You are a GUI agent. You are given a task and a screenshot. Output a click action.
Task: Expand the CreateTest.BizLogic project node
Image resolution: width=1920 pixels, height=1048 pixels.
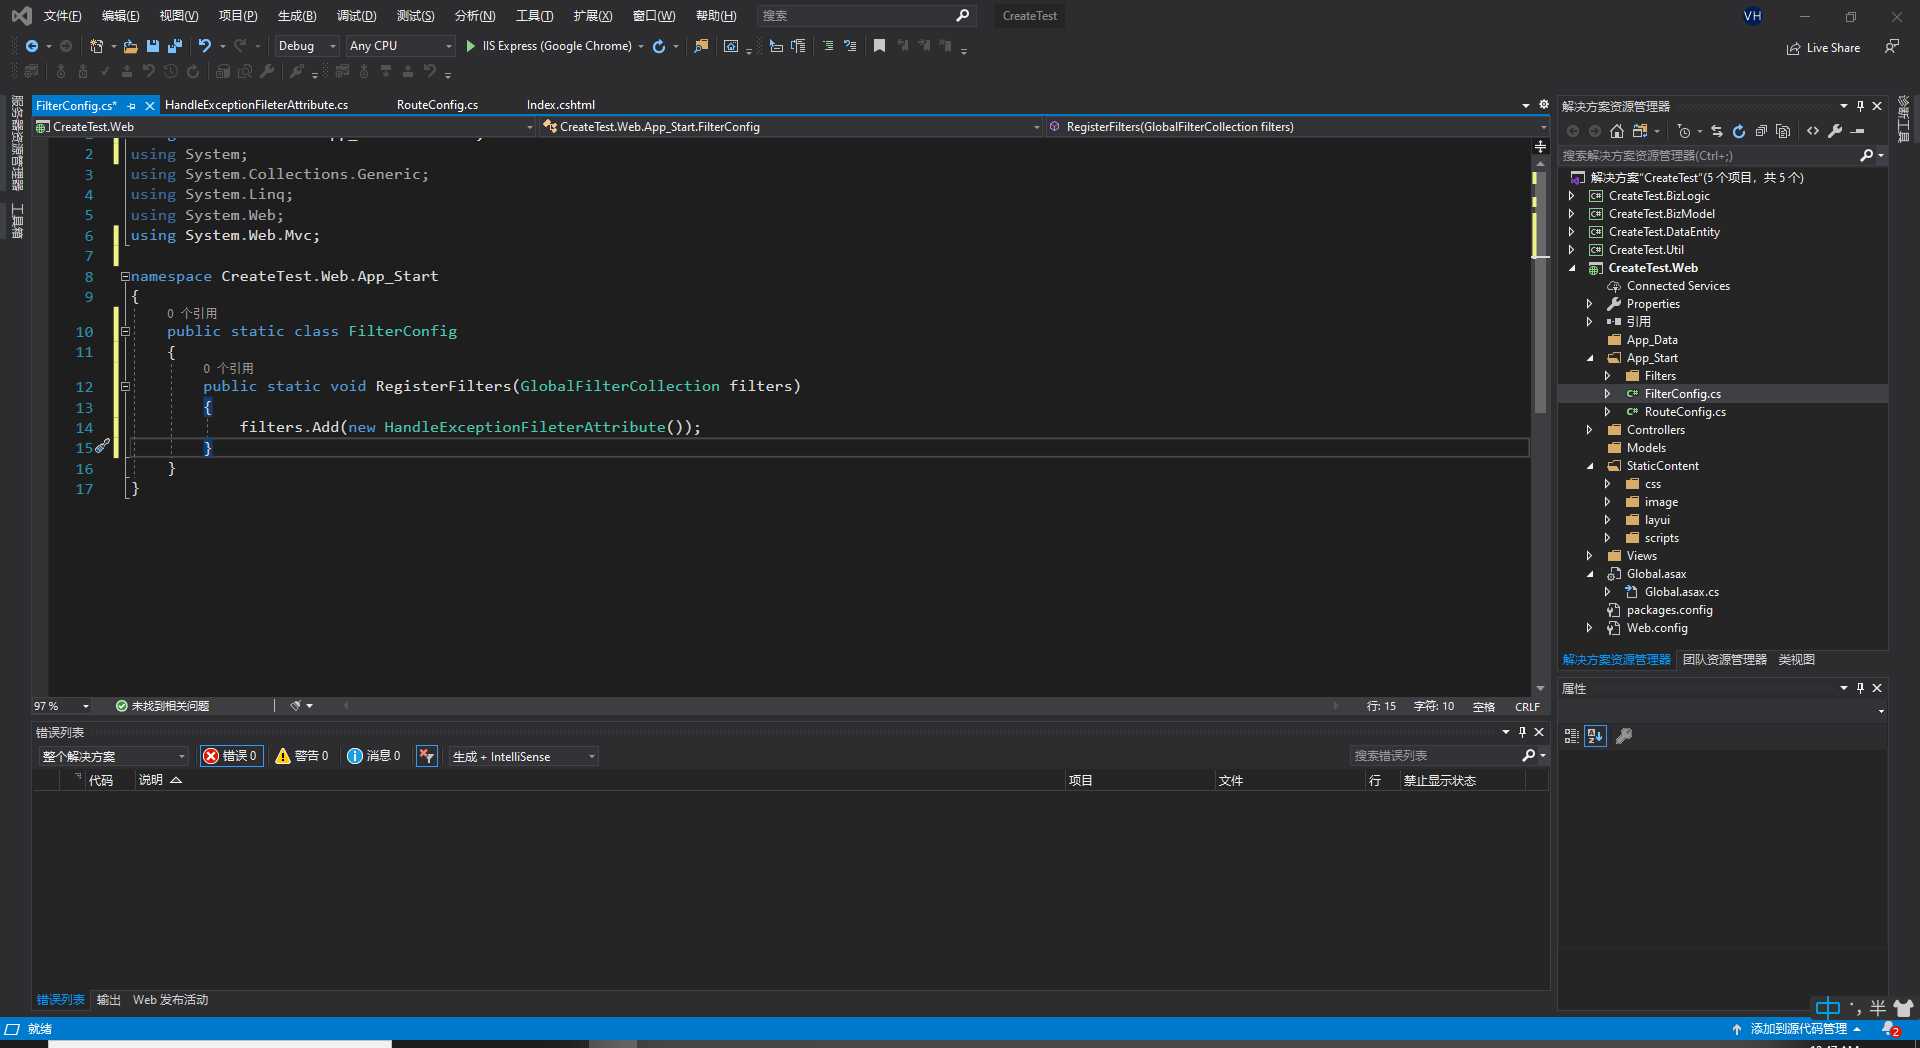(x=1572, y=196)
